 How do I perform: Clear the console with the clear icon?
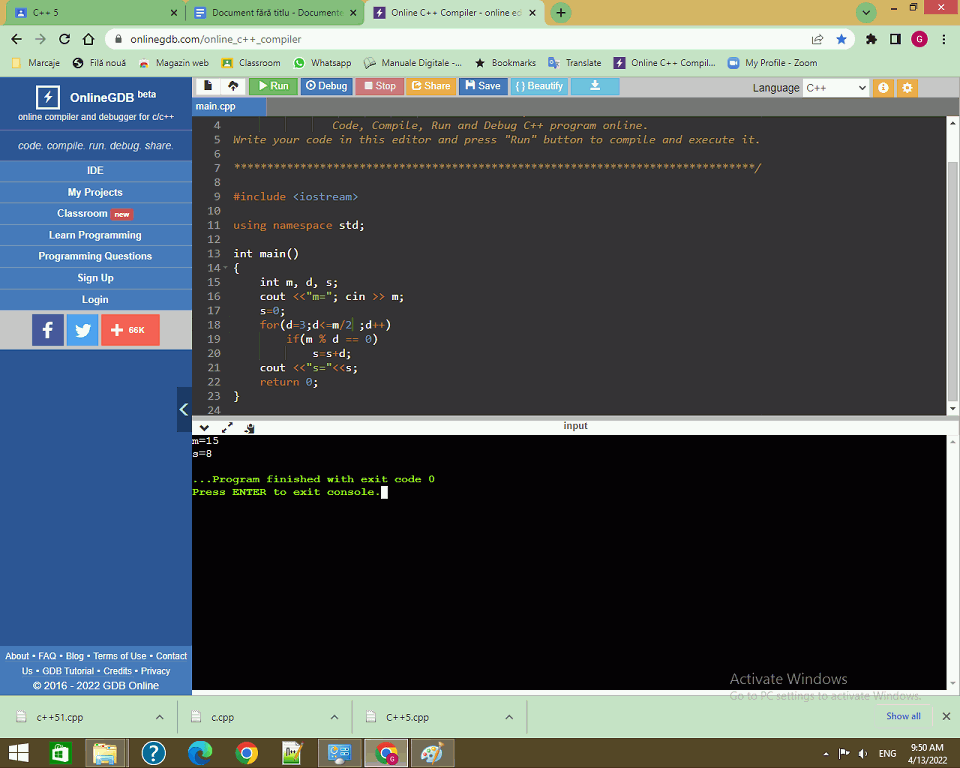point(249,427)
